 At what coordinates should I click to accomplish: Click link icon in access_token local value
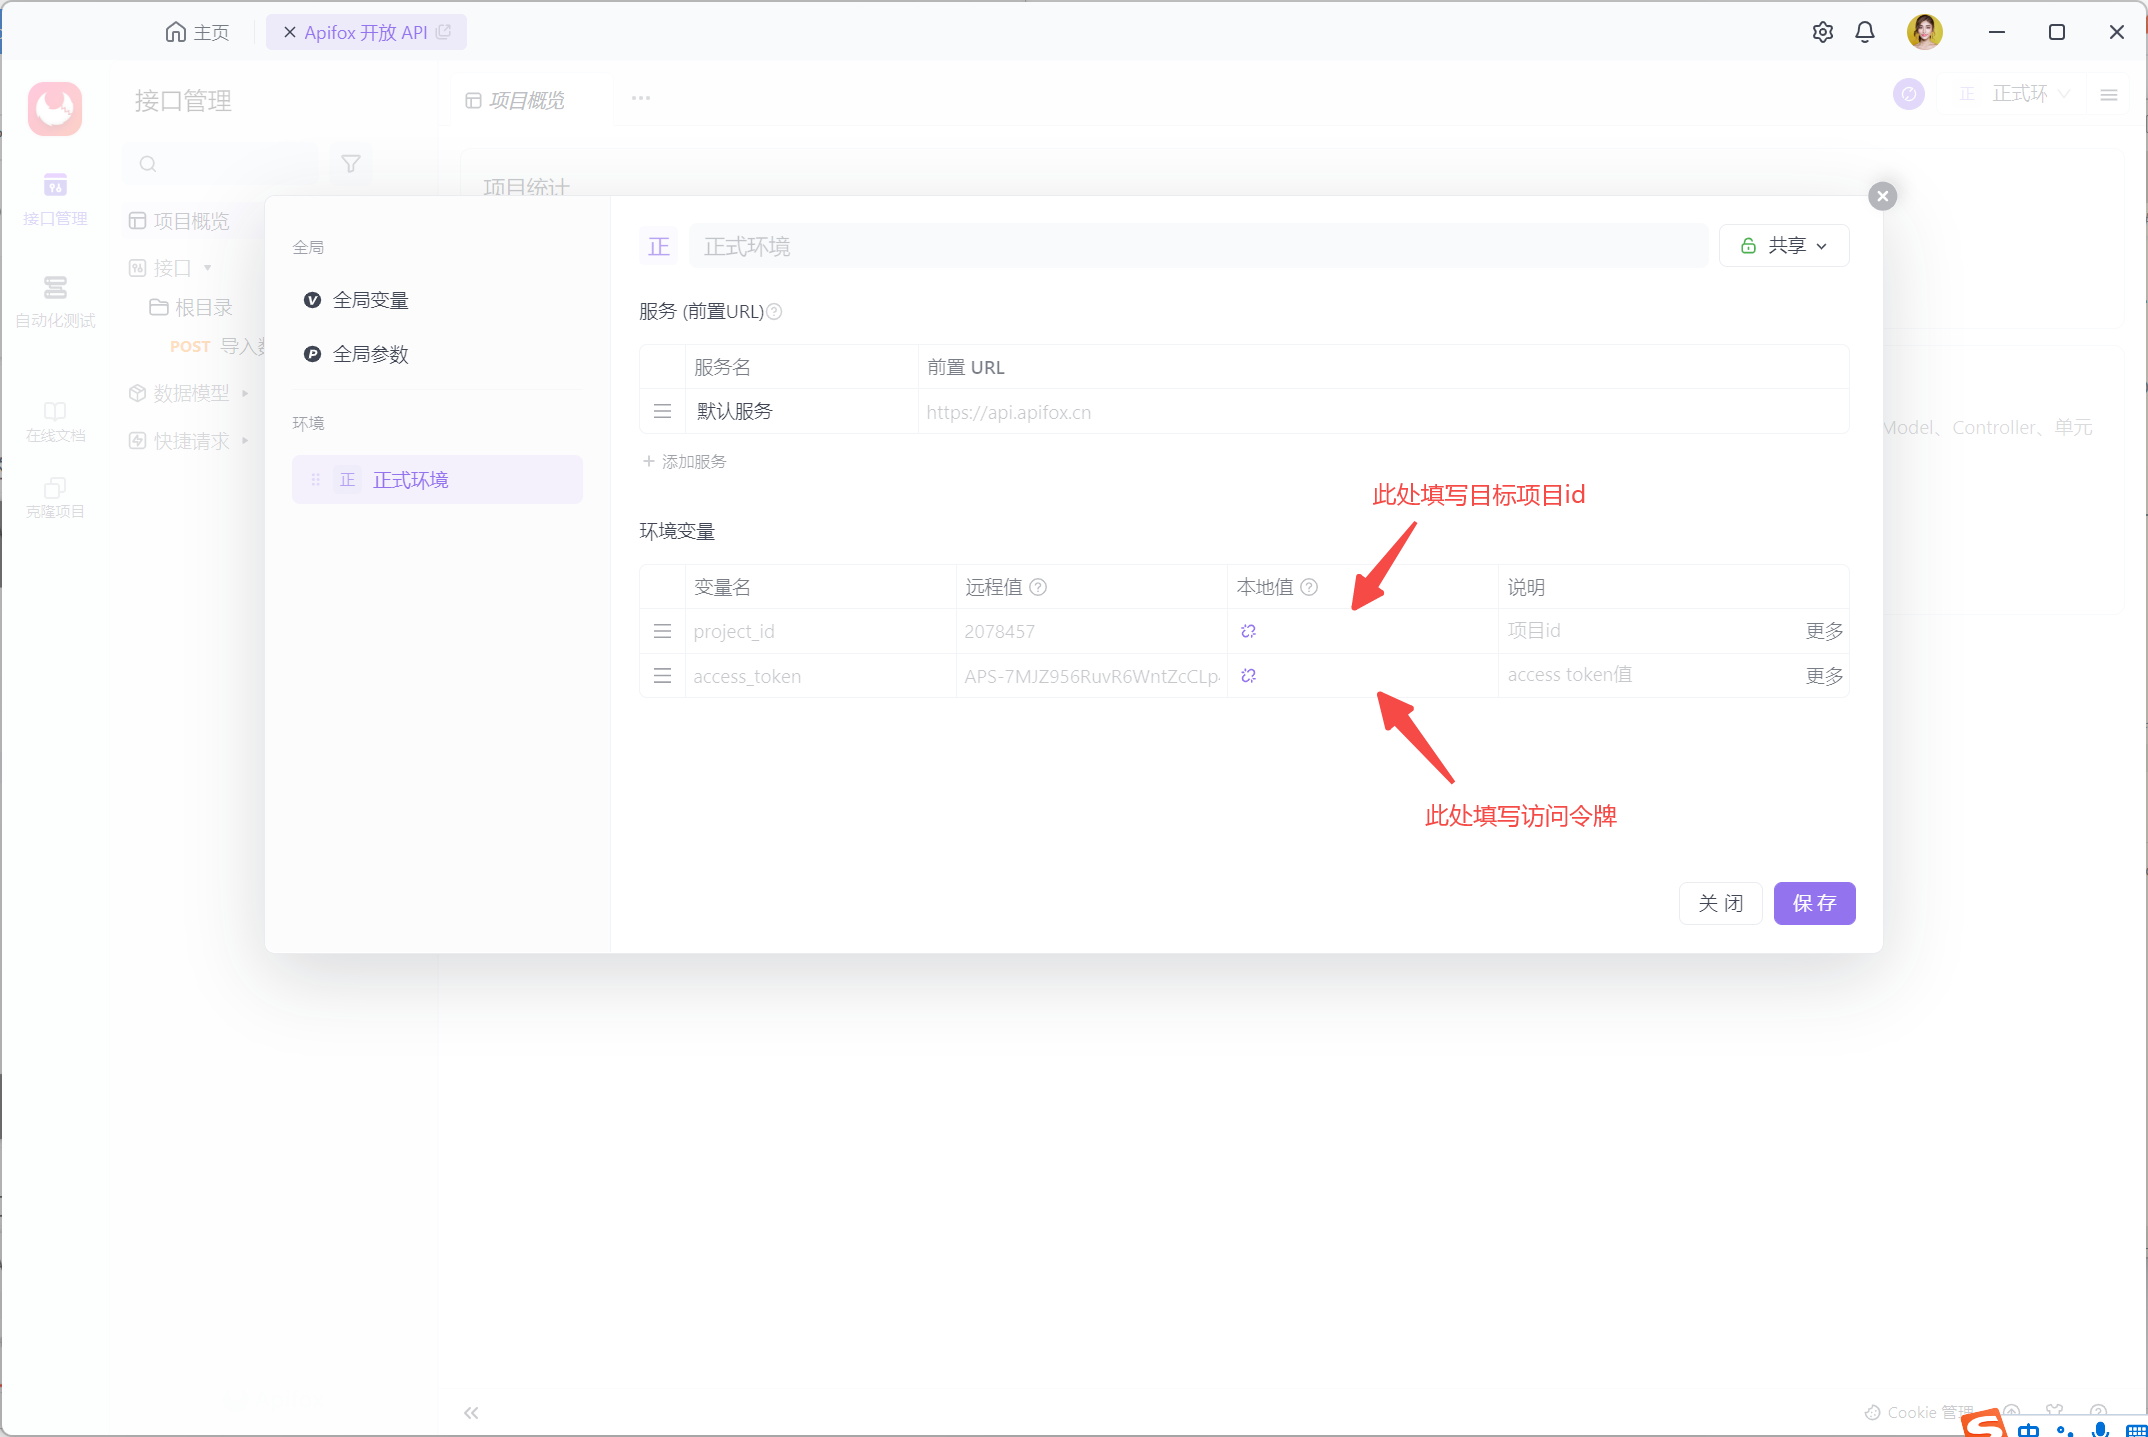[1248, 676]
